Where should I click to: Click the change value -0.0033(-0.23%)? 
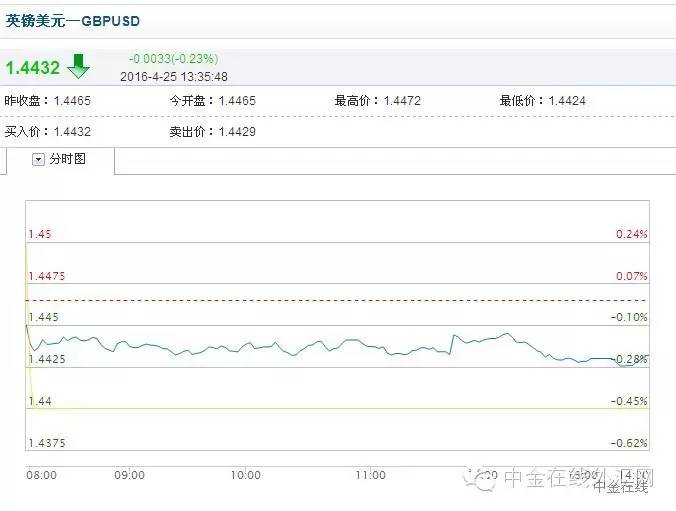coord(173,59)
